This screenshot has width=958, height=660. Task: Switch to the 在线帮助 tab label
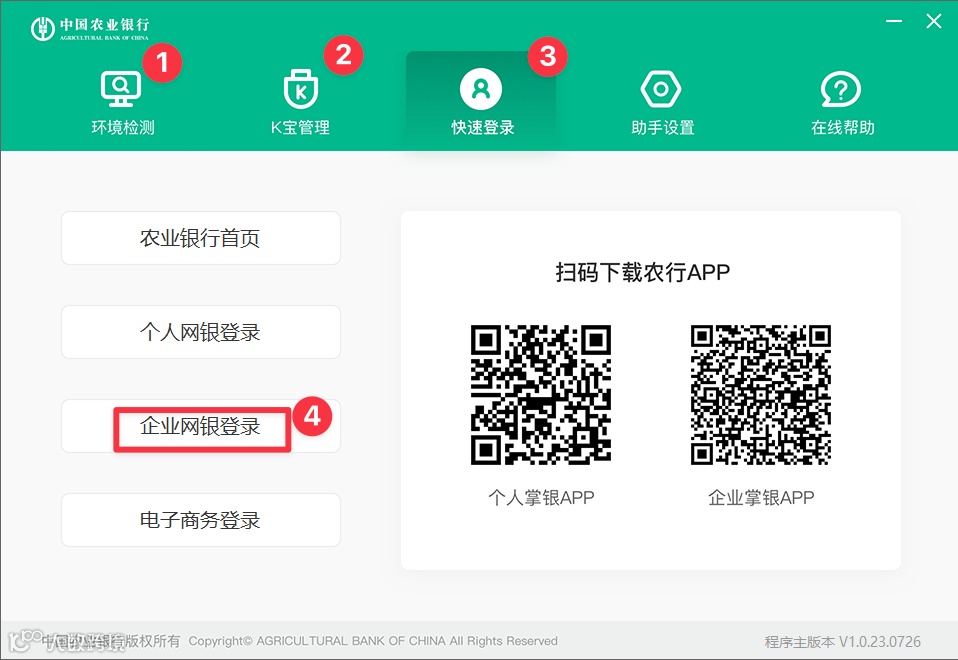click(x=843, y=127)
